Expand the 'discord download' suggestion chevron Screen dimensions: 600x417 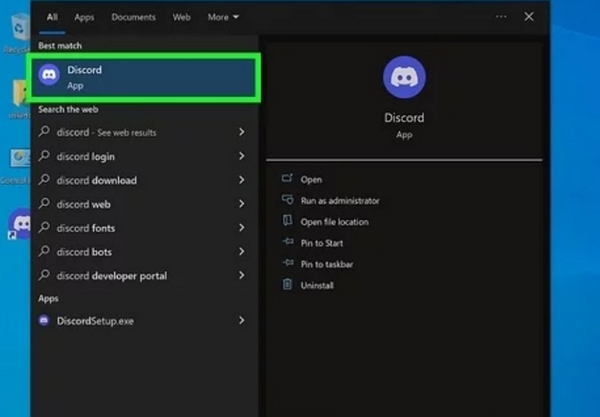[x=242, y=181]
